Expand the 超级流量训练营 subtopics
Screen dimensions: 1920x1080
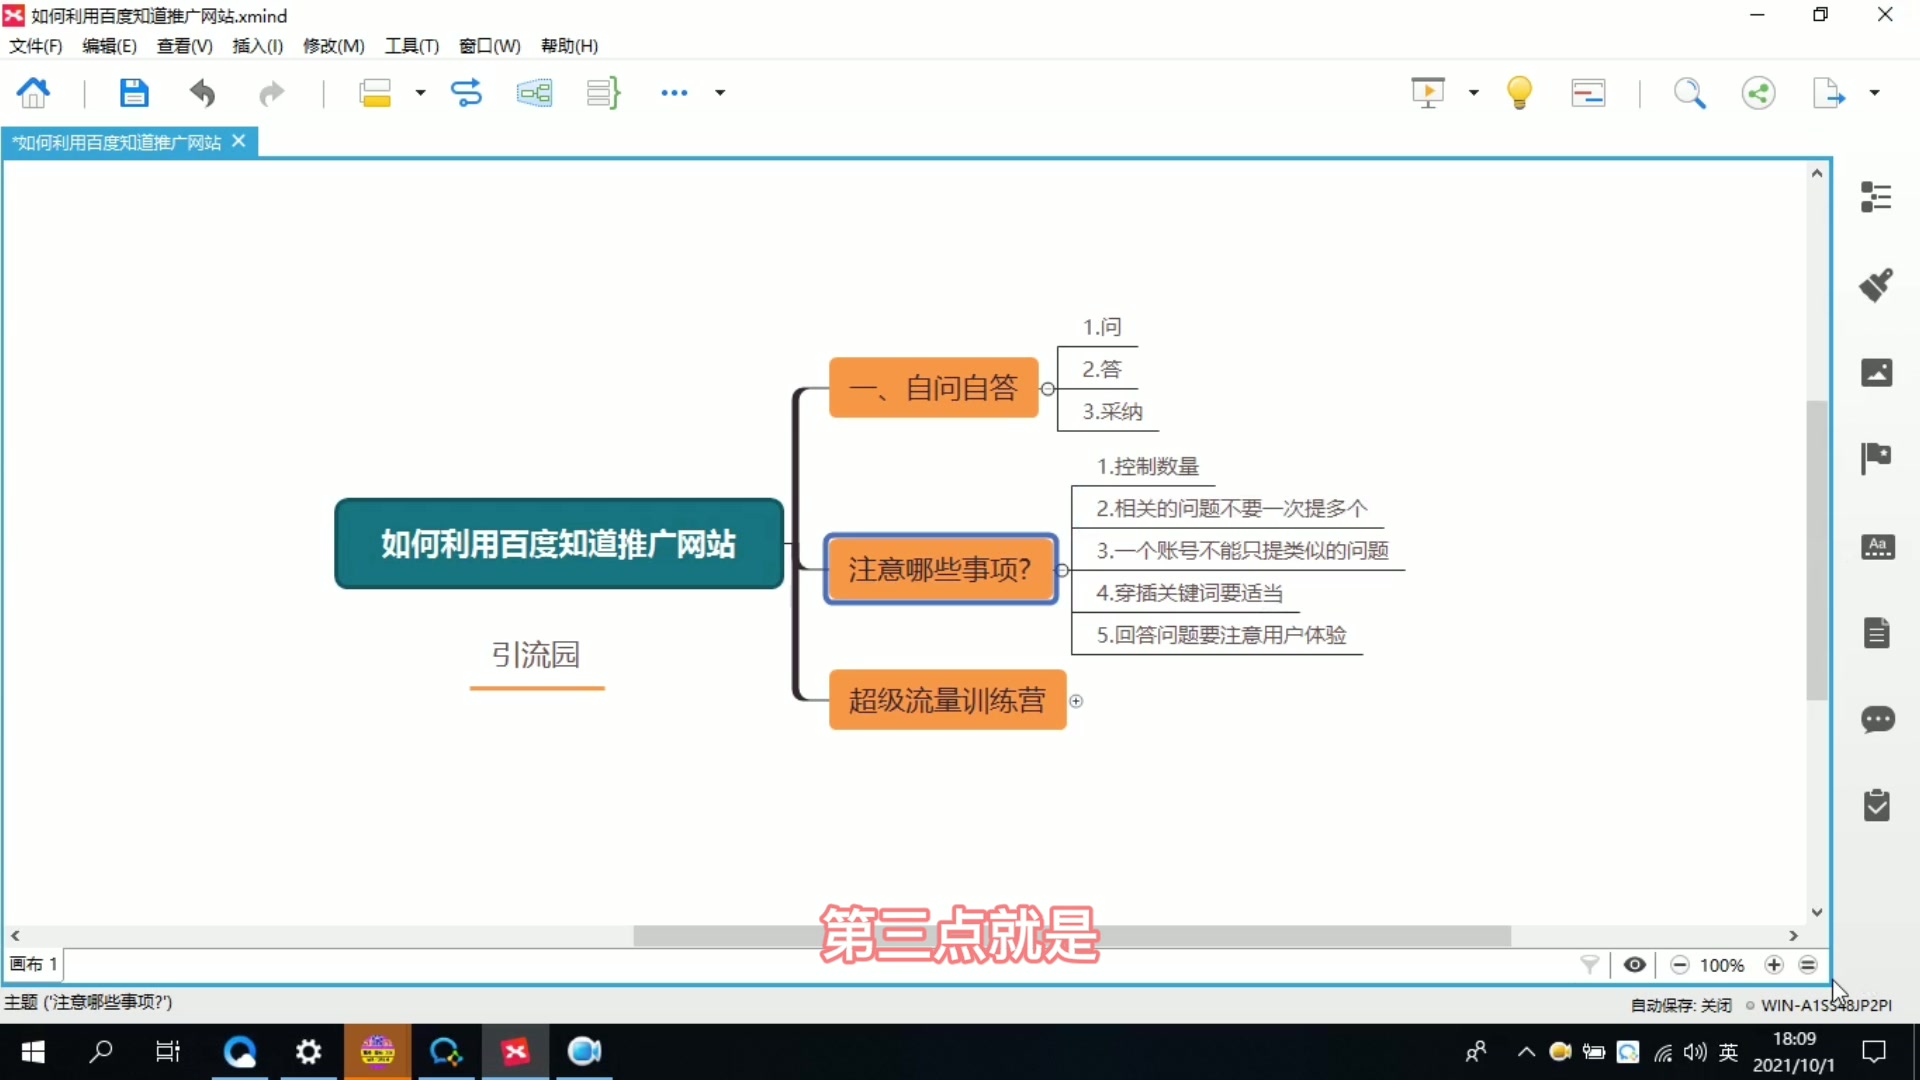(x=1076, y=701)
